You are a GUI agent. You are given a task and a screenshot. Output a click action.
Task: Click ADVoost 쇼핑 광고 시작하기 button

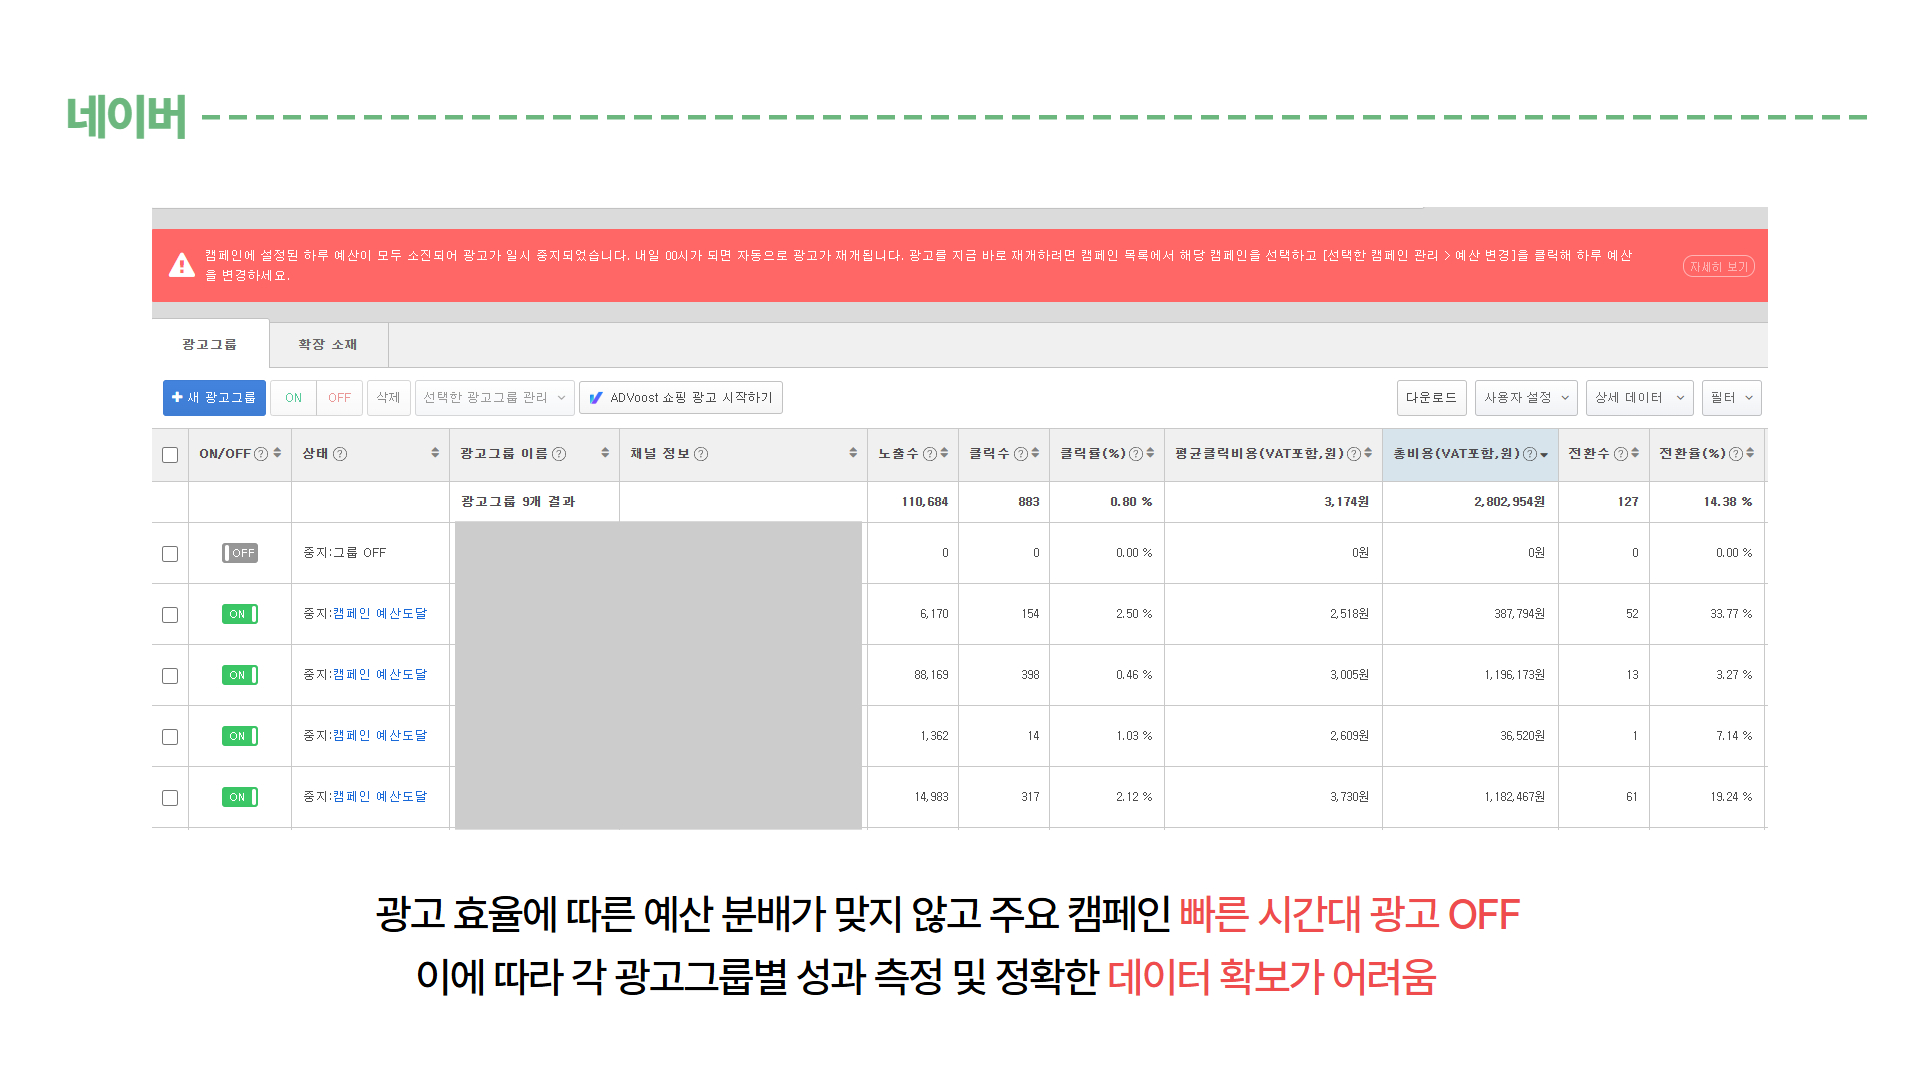coord(681,398)
